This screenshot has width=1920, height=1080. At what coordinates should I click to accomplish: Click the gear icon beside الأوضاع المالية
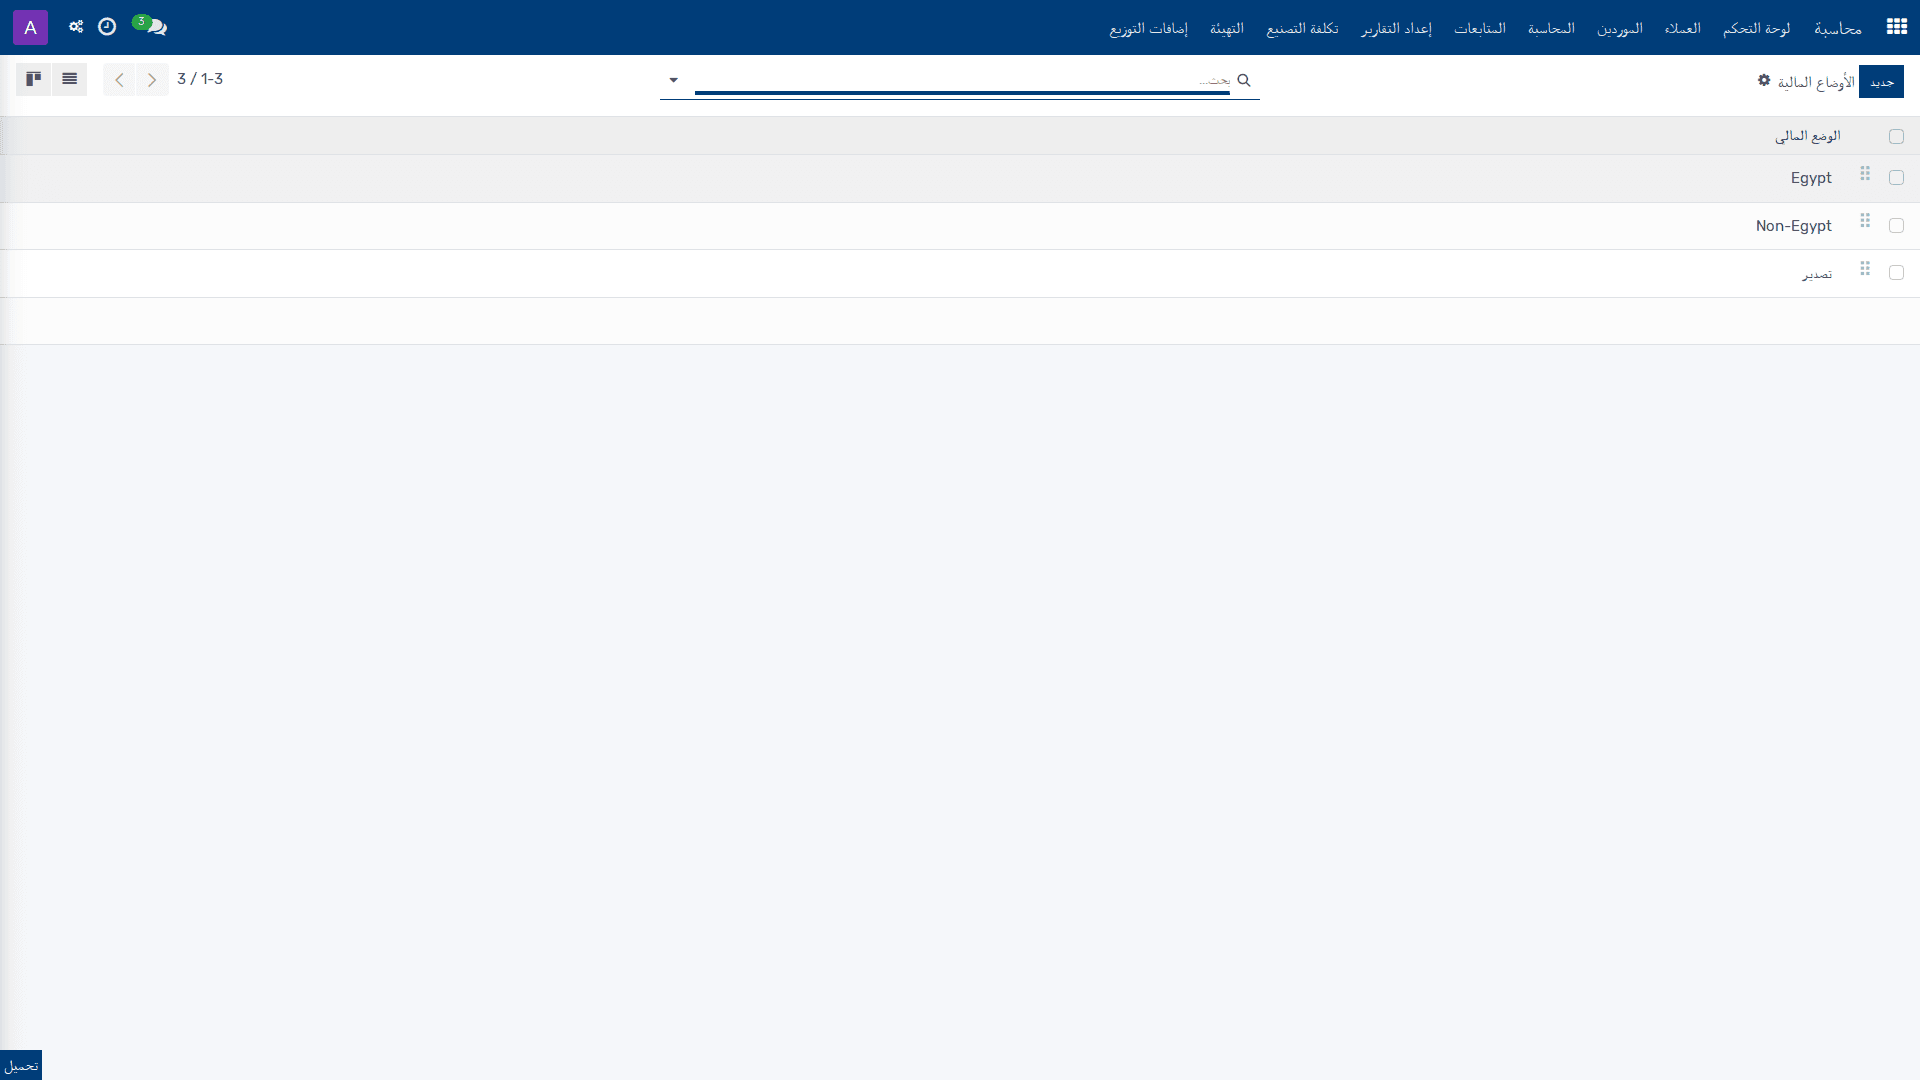click(x=1764, y=80)
